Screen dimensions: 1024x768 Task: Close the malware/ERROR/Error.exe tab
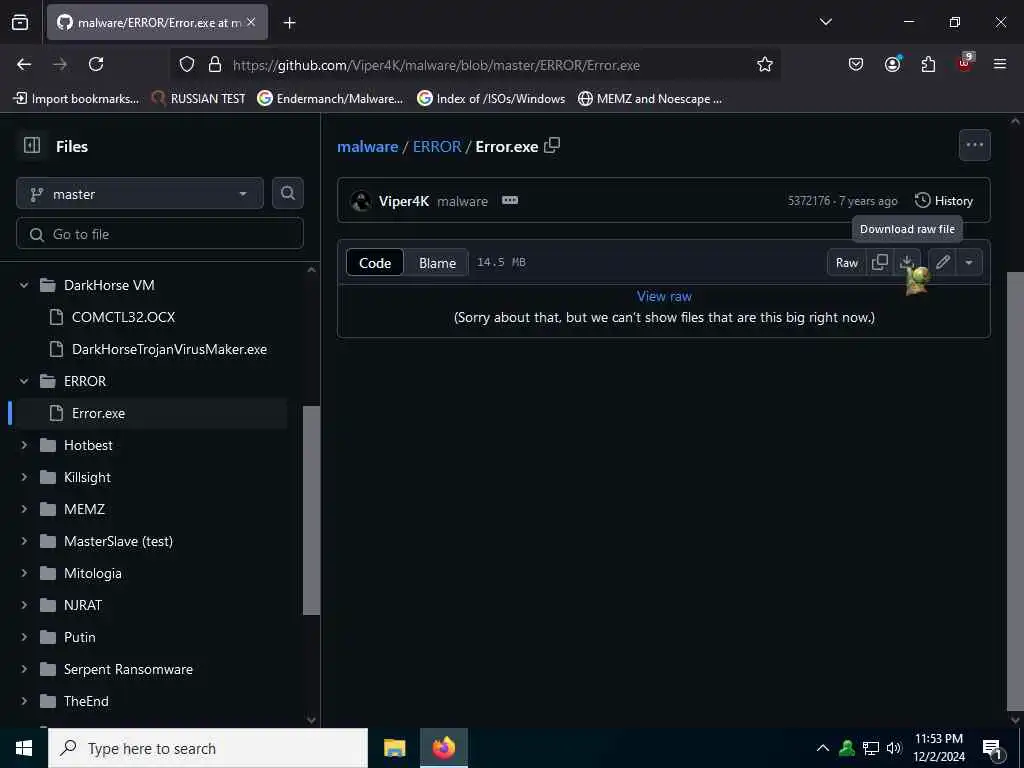(251, 22)
